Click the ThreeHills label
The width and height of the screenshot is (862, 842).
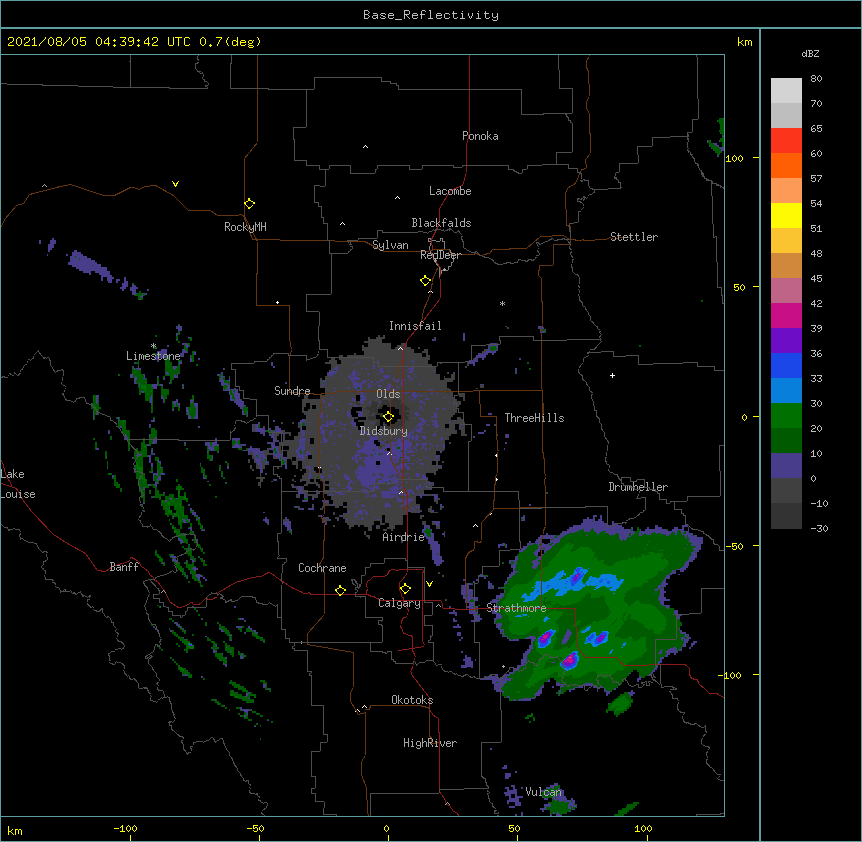534,418
